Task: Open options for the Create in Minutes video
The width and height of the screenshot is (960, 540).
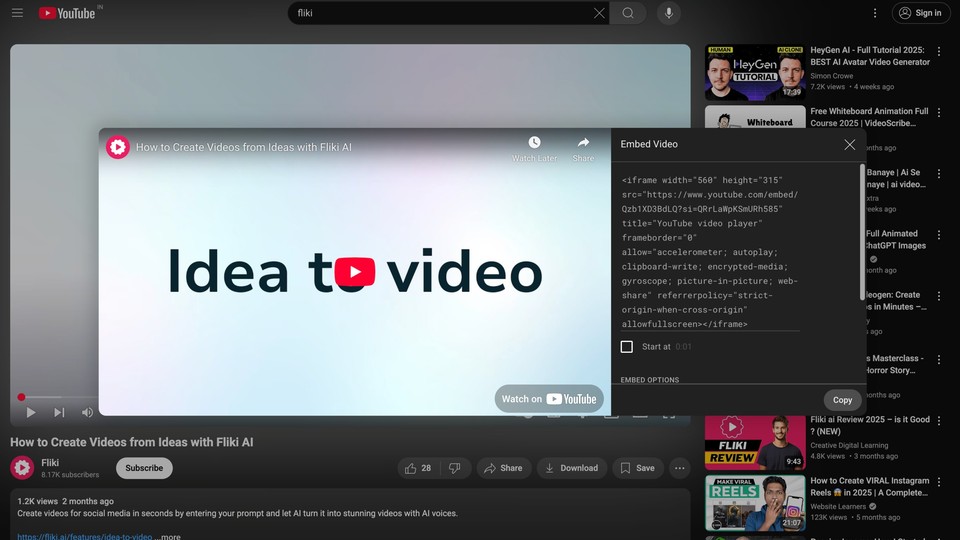Action: [x=939, y=297]
